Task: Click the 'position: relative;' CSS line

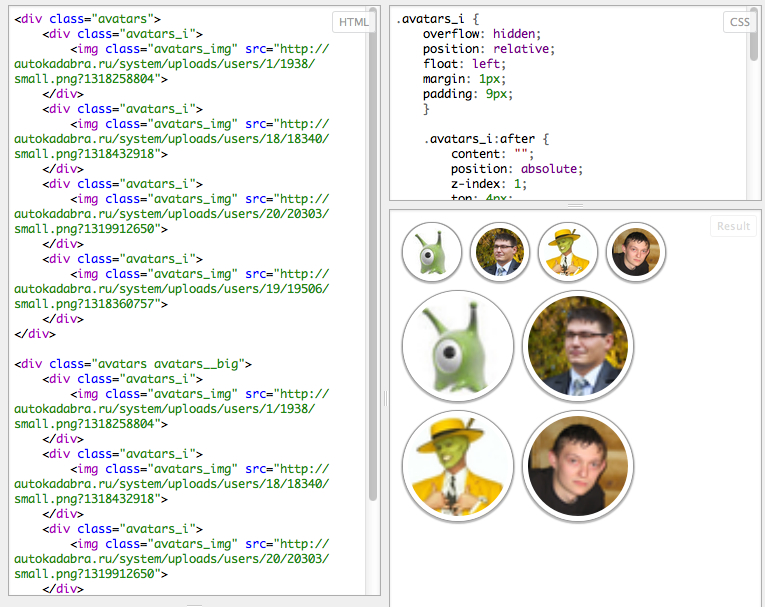Action: click(x=489, y=49)
